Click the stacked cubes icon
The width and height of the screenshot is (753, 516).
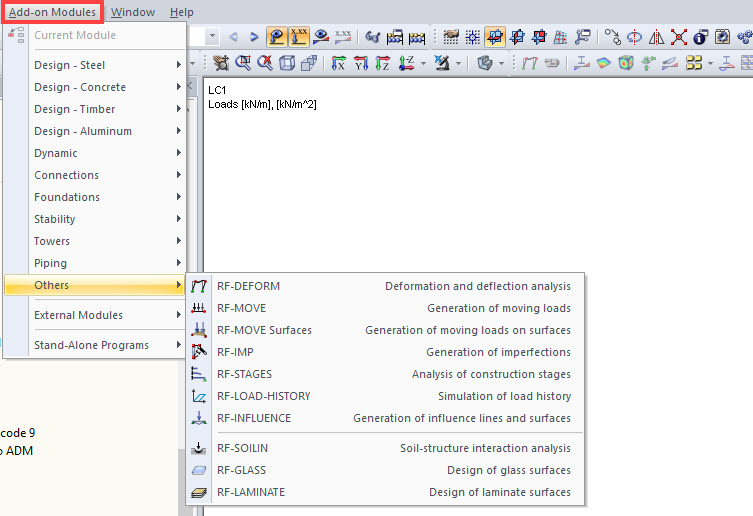[x=309, y=63]
